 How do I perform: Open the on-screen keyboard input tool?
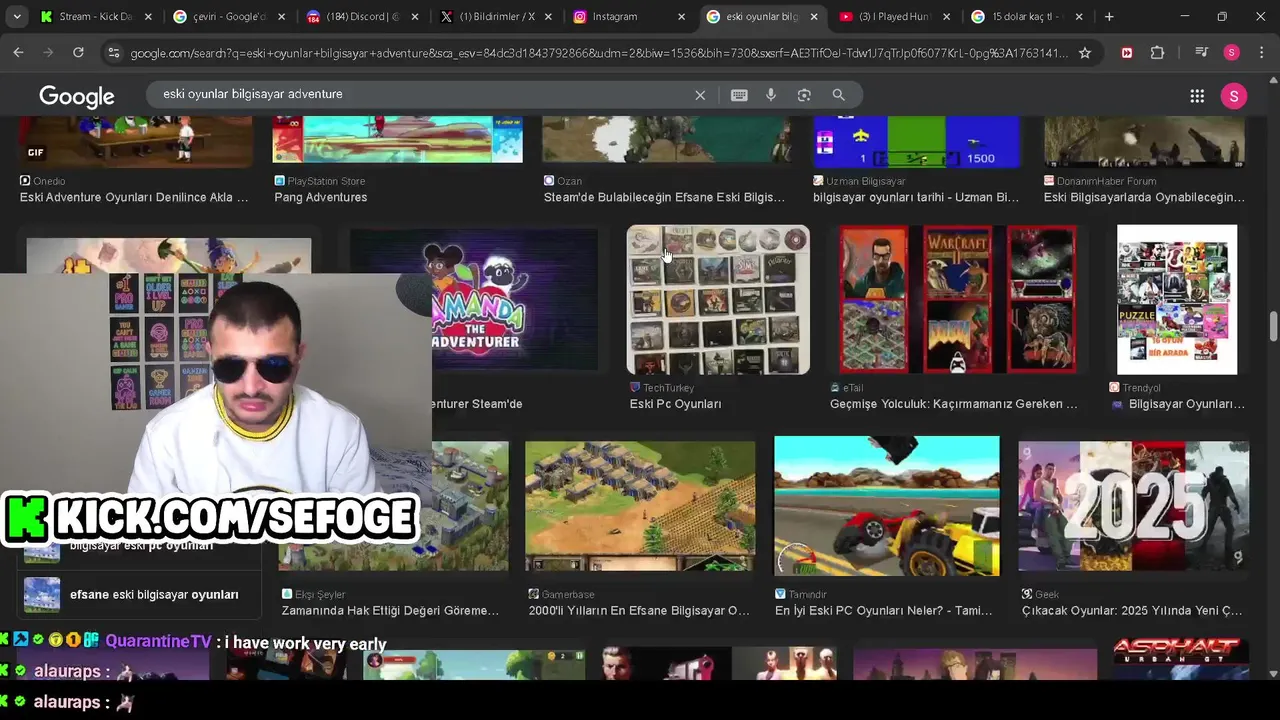click(739, 95)
